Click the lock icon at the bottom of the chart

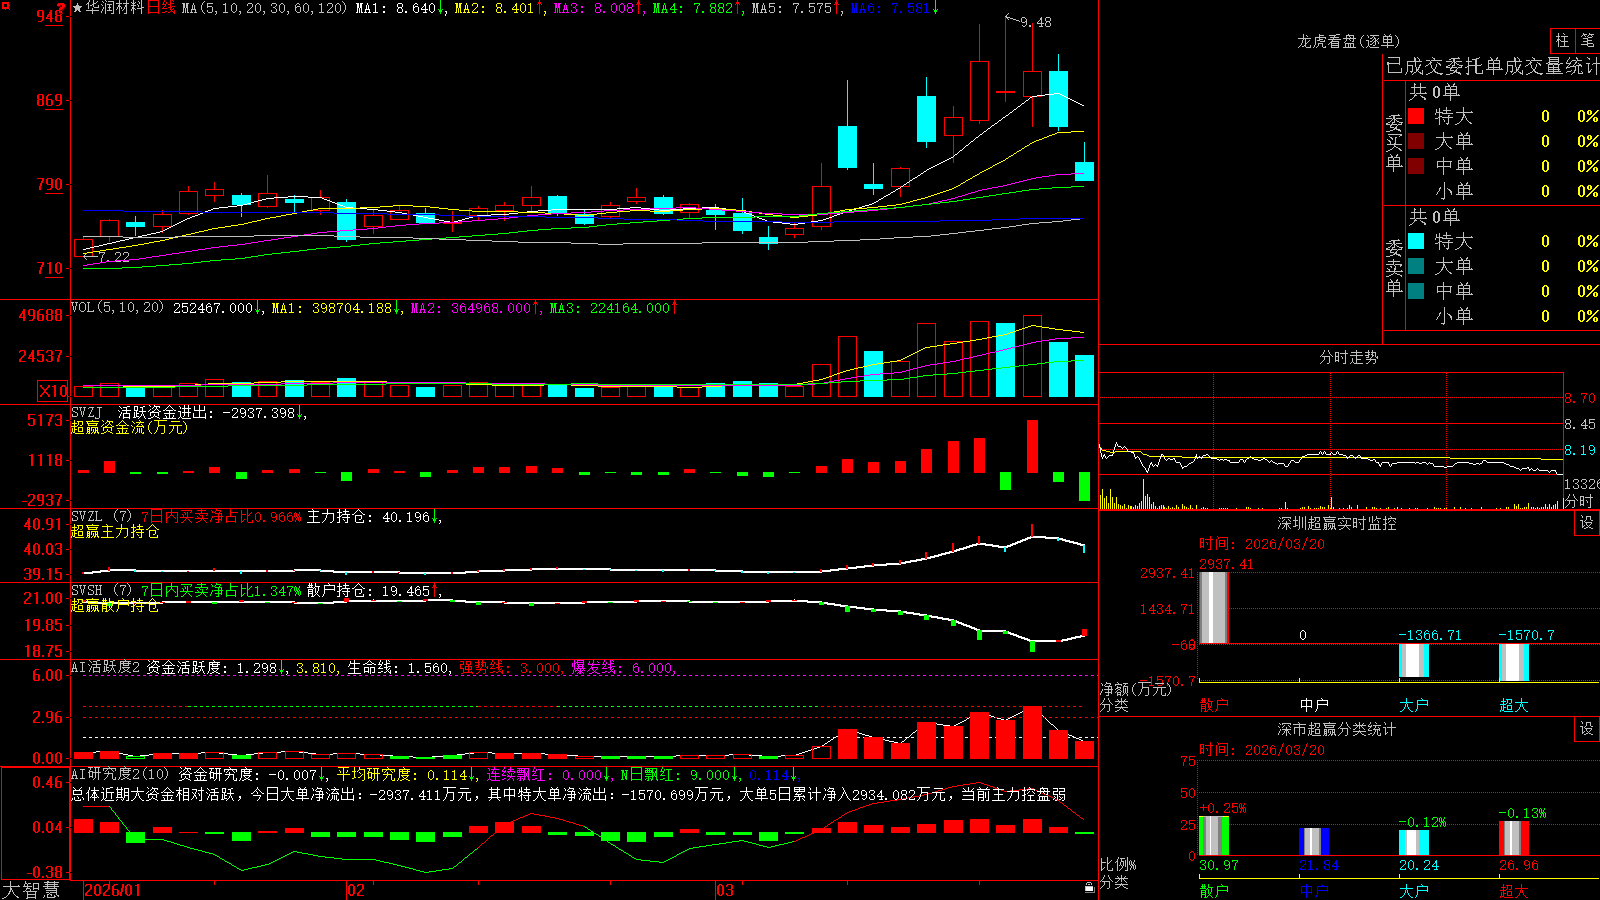pos(1089,888)
